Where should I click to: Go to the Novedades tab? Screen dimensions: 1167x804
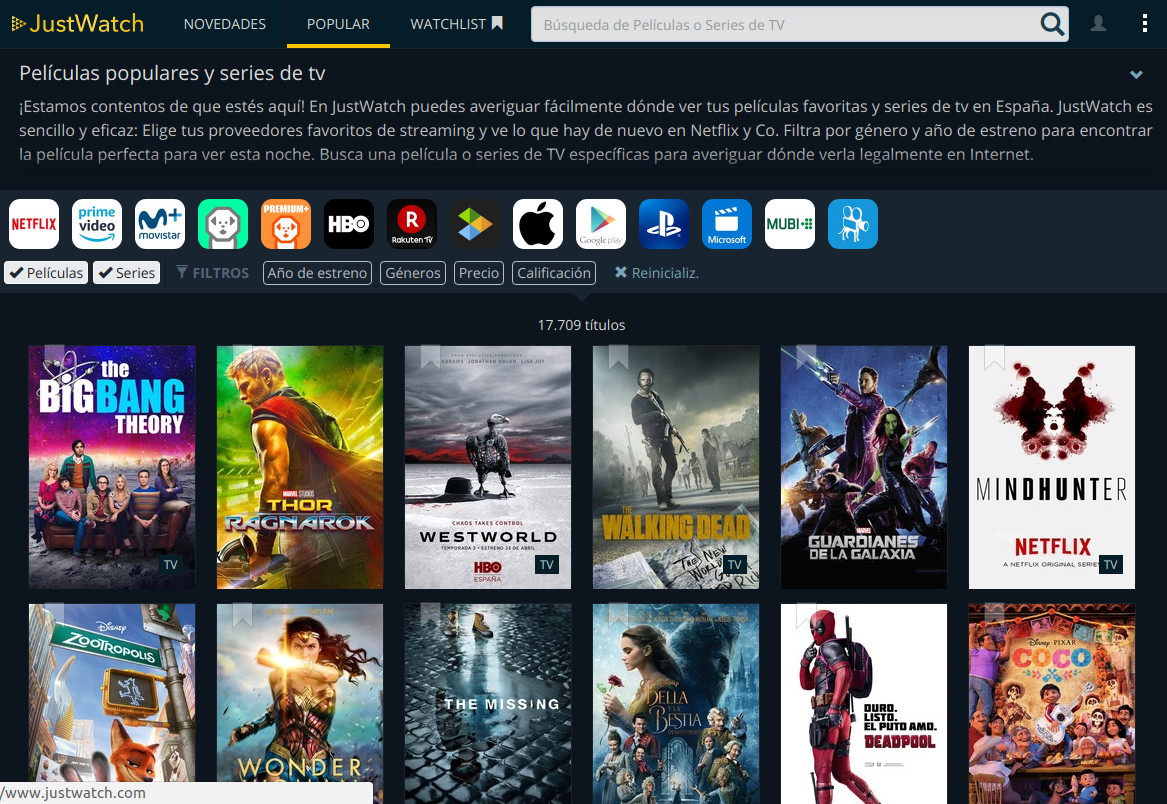coord(225,24)
